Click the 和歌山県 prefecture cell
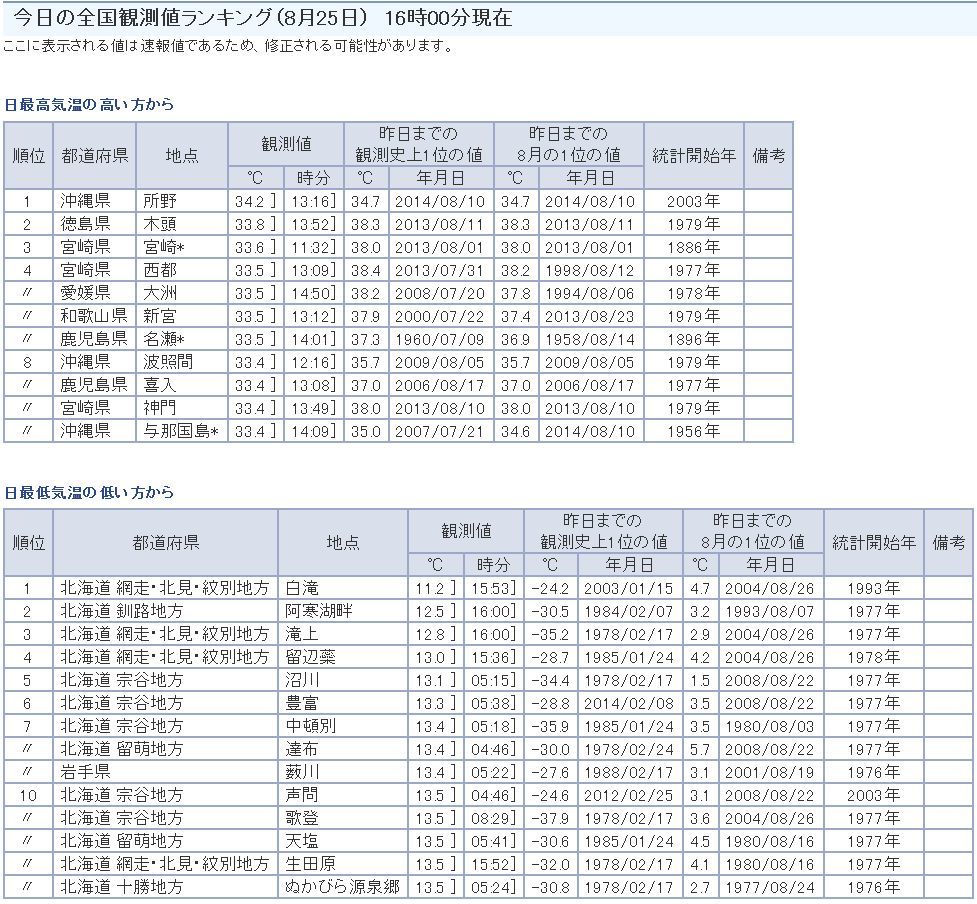Viewport: 977px width, 904px height. click(92, 316)
